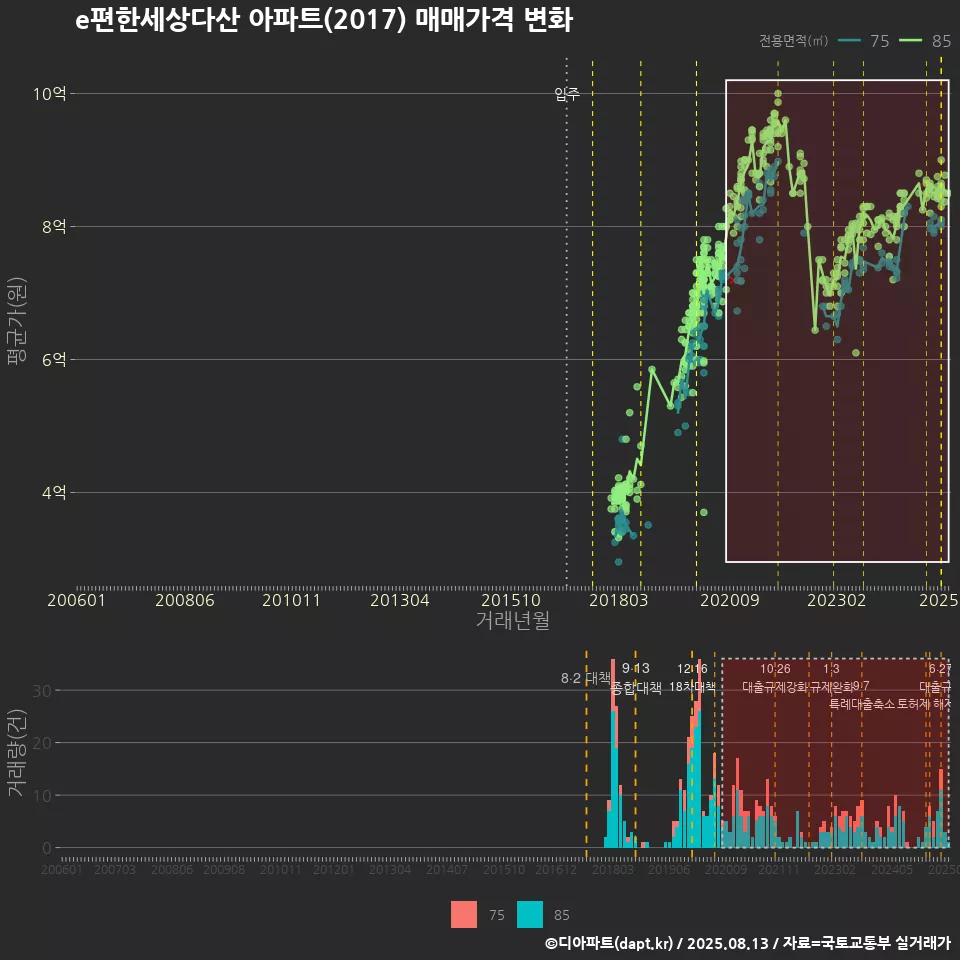The height and width of the screenshot is (960, 960).
Task: Click '201803' on the price chart x-axis
Action: click(x=618, y=600)
